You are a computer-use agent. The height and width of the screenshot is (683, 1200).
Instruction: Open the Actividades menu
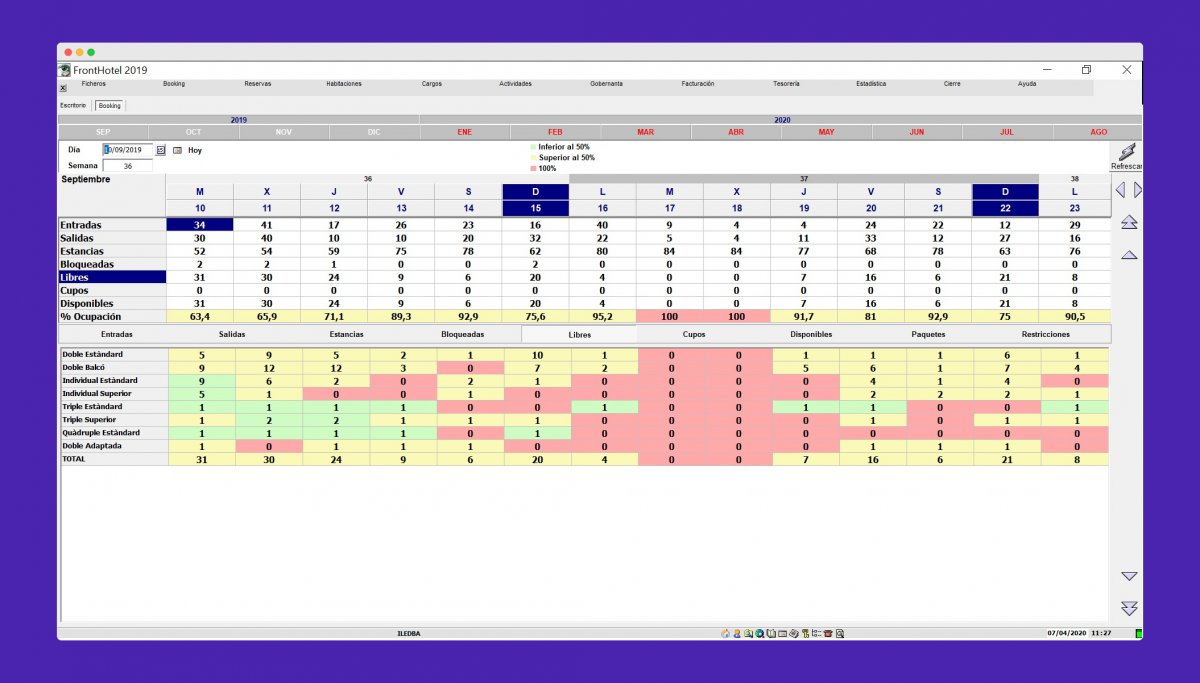click(x=516, y=84)
